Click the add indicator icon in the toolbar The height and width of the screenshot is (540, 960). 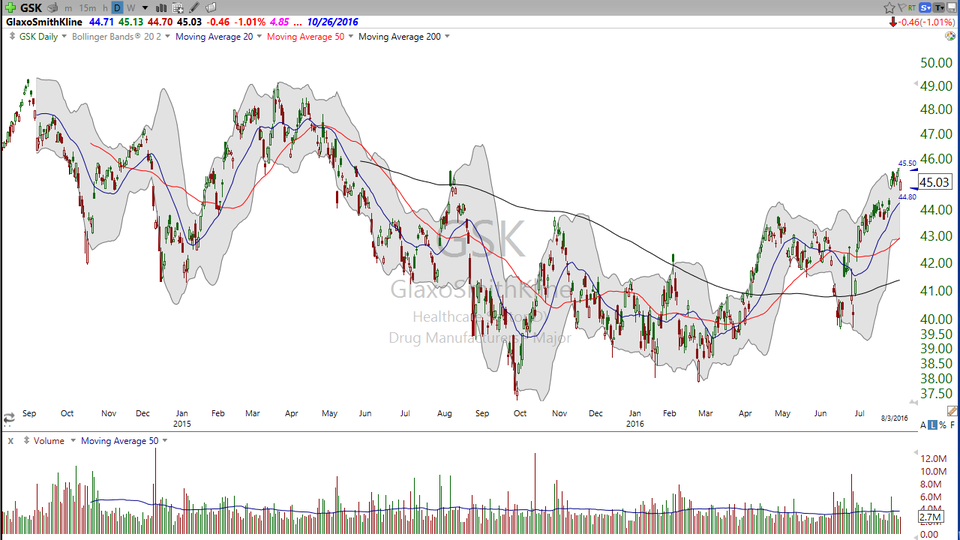178,8
